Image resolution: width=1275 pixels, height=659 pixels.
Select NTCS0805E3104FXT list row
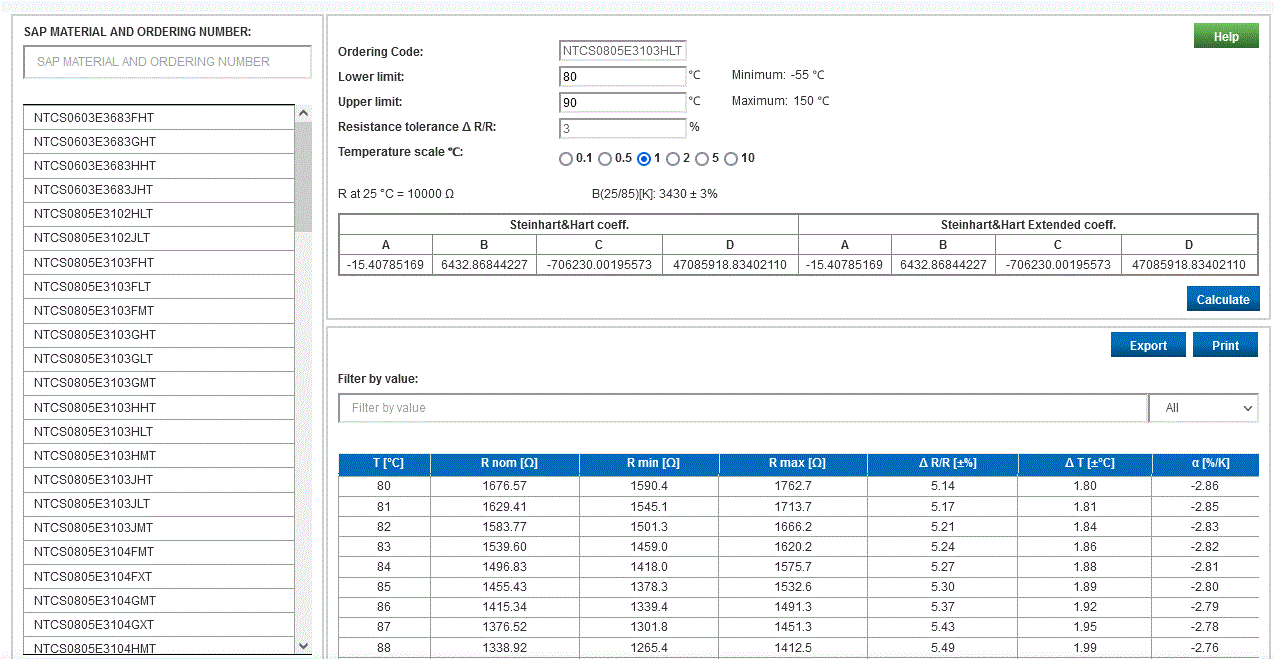point(159,576)
